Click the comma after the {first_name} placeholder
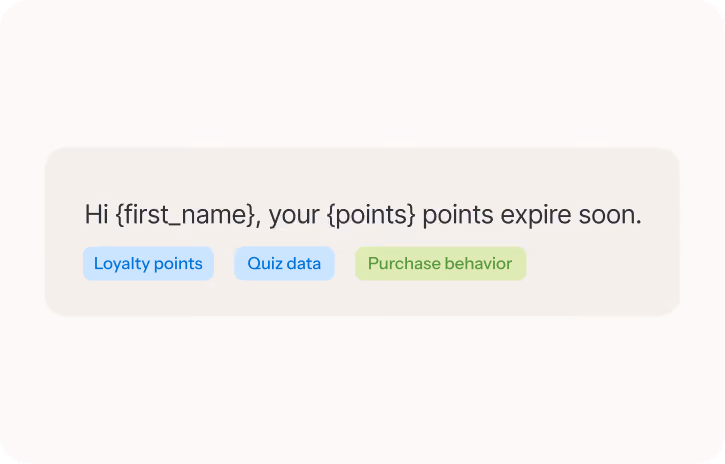The width and height of the screenshot is (725, 464). [x=258, y=224]
